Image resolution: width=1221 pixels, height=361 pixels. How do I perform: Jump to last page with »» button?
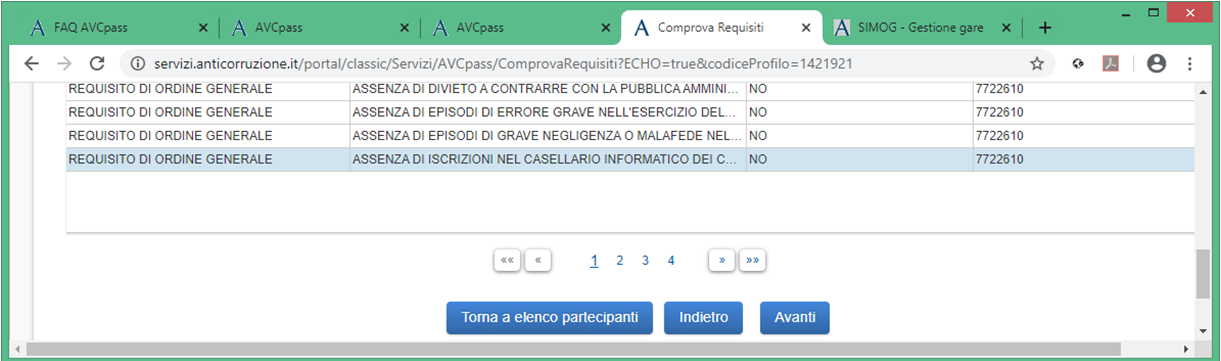coord(753,260)
